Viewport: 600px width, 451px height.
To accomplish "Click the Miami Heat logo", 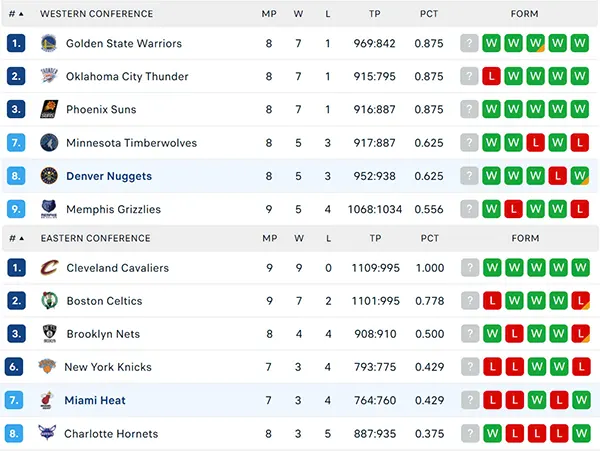I will (47, 400).
